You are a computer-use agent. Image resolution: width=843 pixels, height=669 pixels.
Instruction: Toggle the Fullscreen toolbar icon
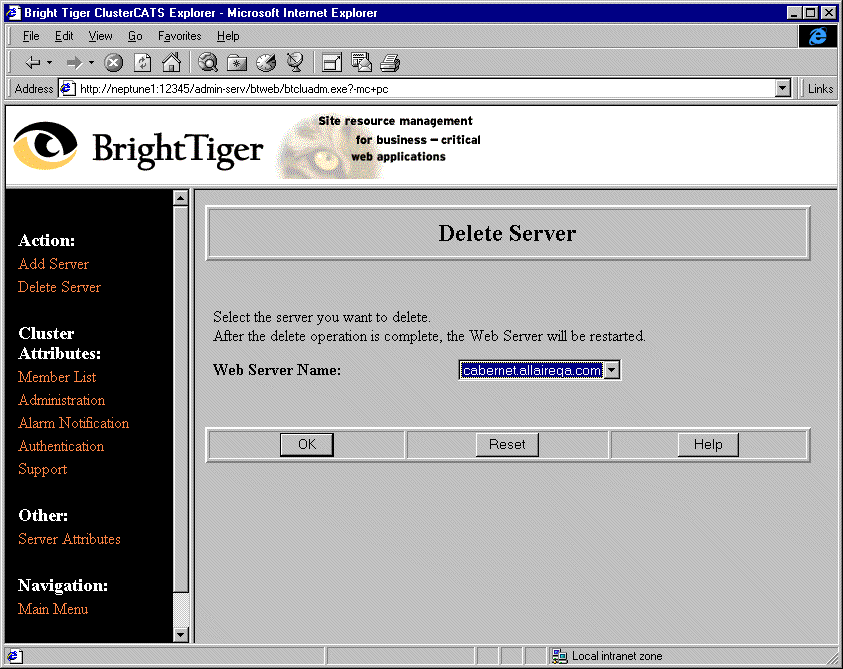[x=332, y=62]
